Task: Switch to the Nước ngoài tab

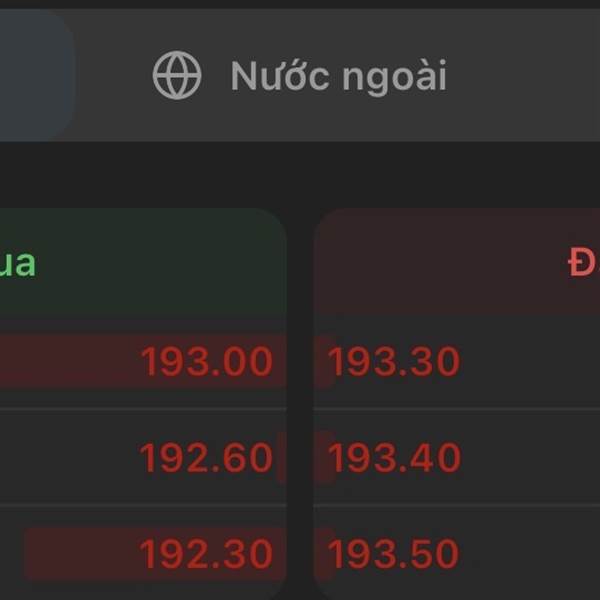Action: (338, 76)
